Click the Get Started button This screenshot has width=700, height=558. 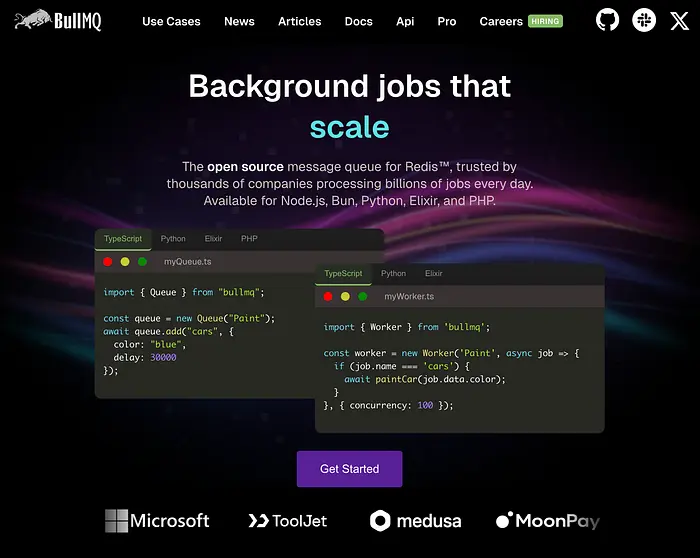pyautogui.click(x=350, y=469)
